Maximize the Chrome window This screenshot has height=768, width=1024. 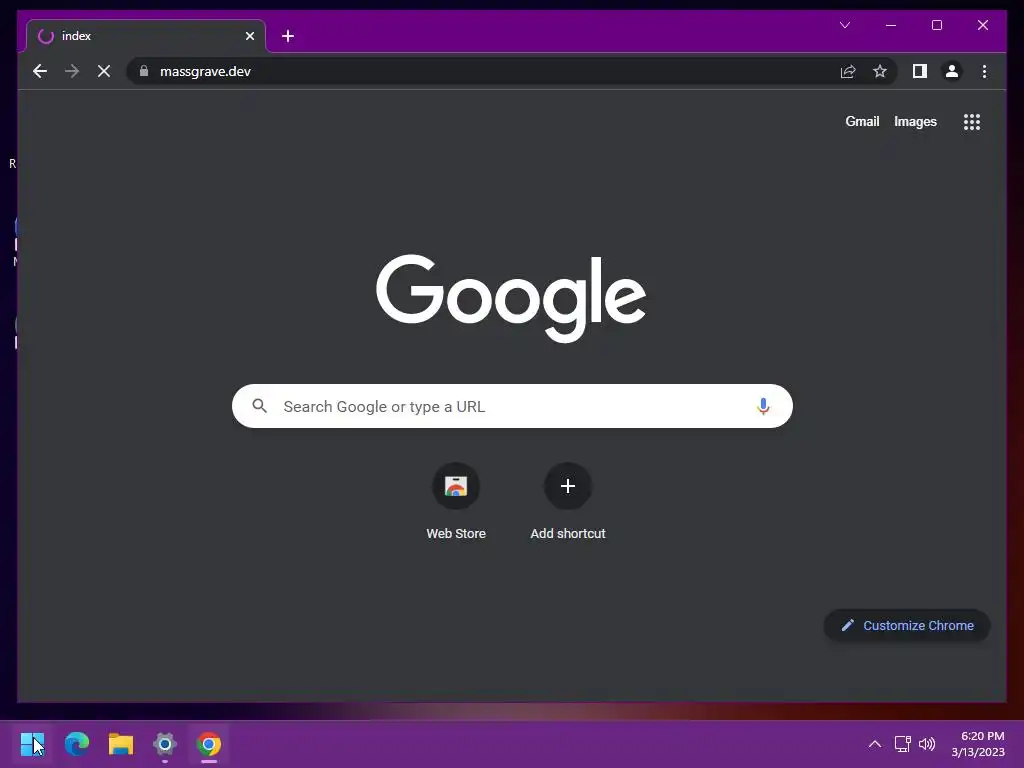point(936,25)
